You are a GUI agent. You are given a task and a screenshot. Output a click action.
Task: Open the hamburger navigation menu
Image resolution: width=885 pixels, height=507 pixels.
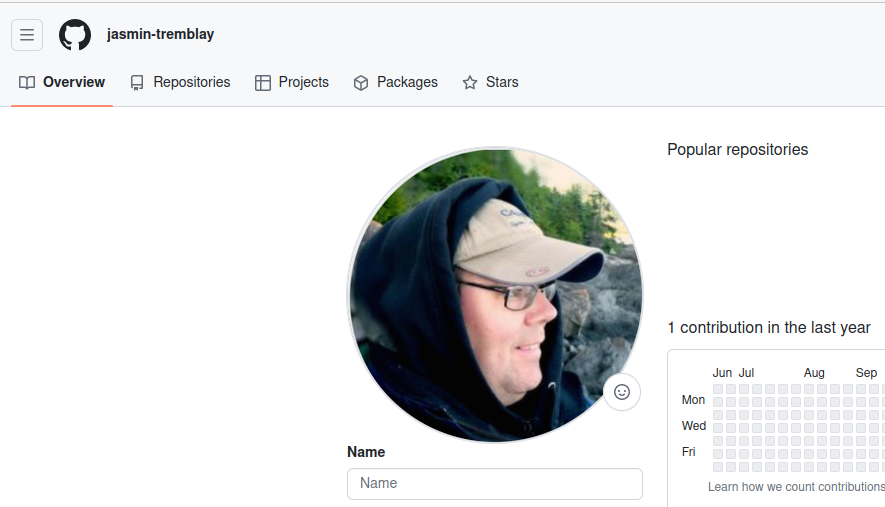click(x=27, y=35)
